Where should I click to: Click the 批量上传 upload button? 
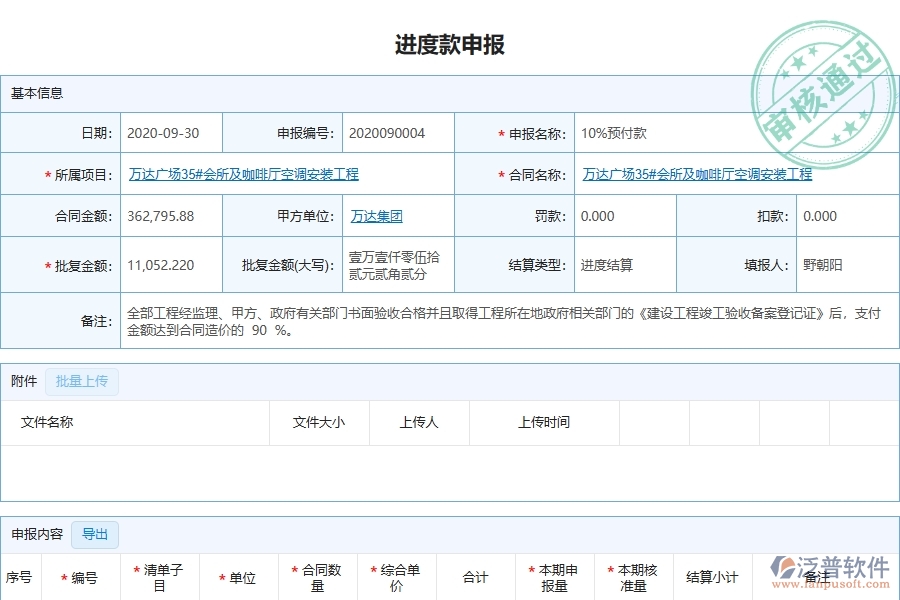(82, 381)
